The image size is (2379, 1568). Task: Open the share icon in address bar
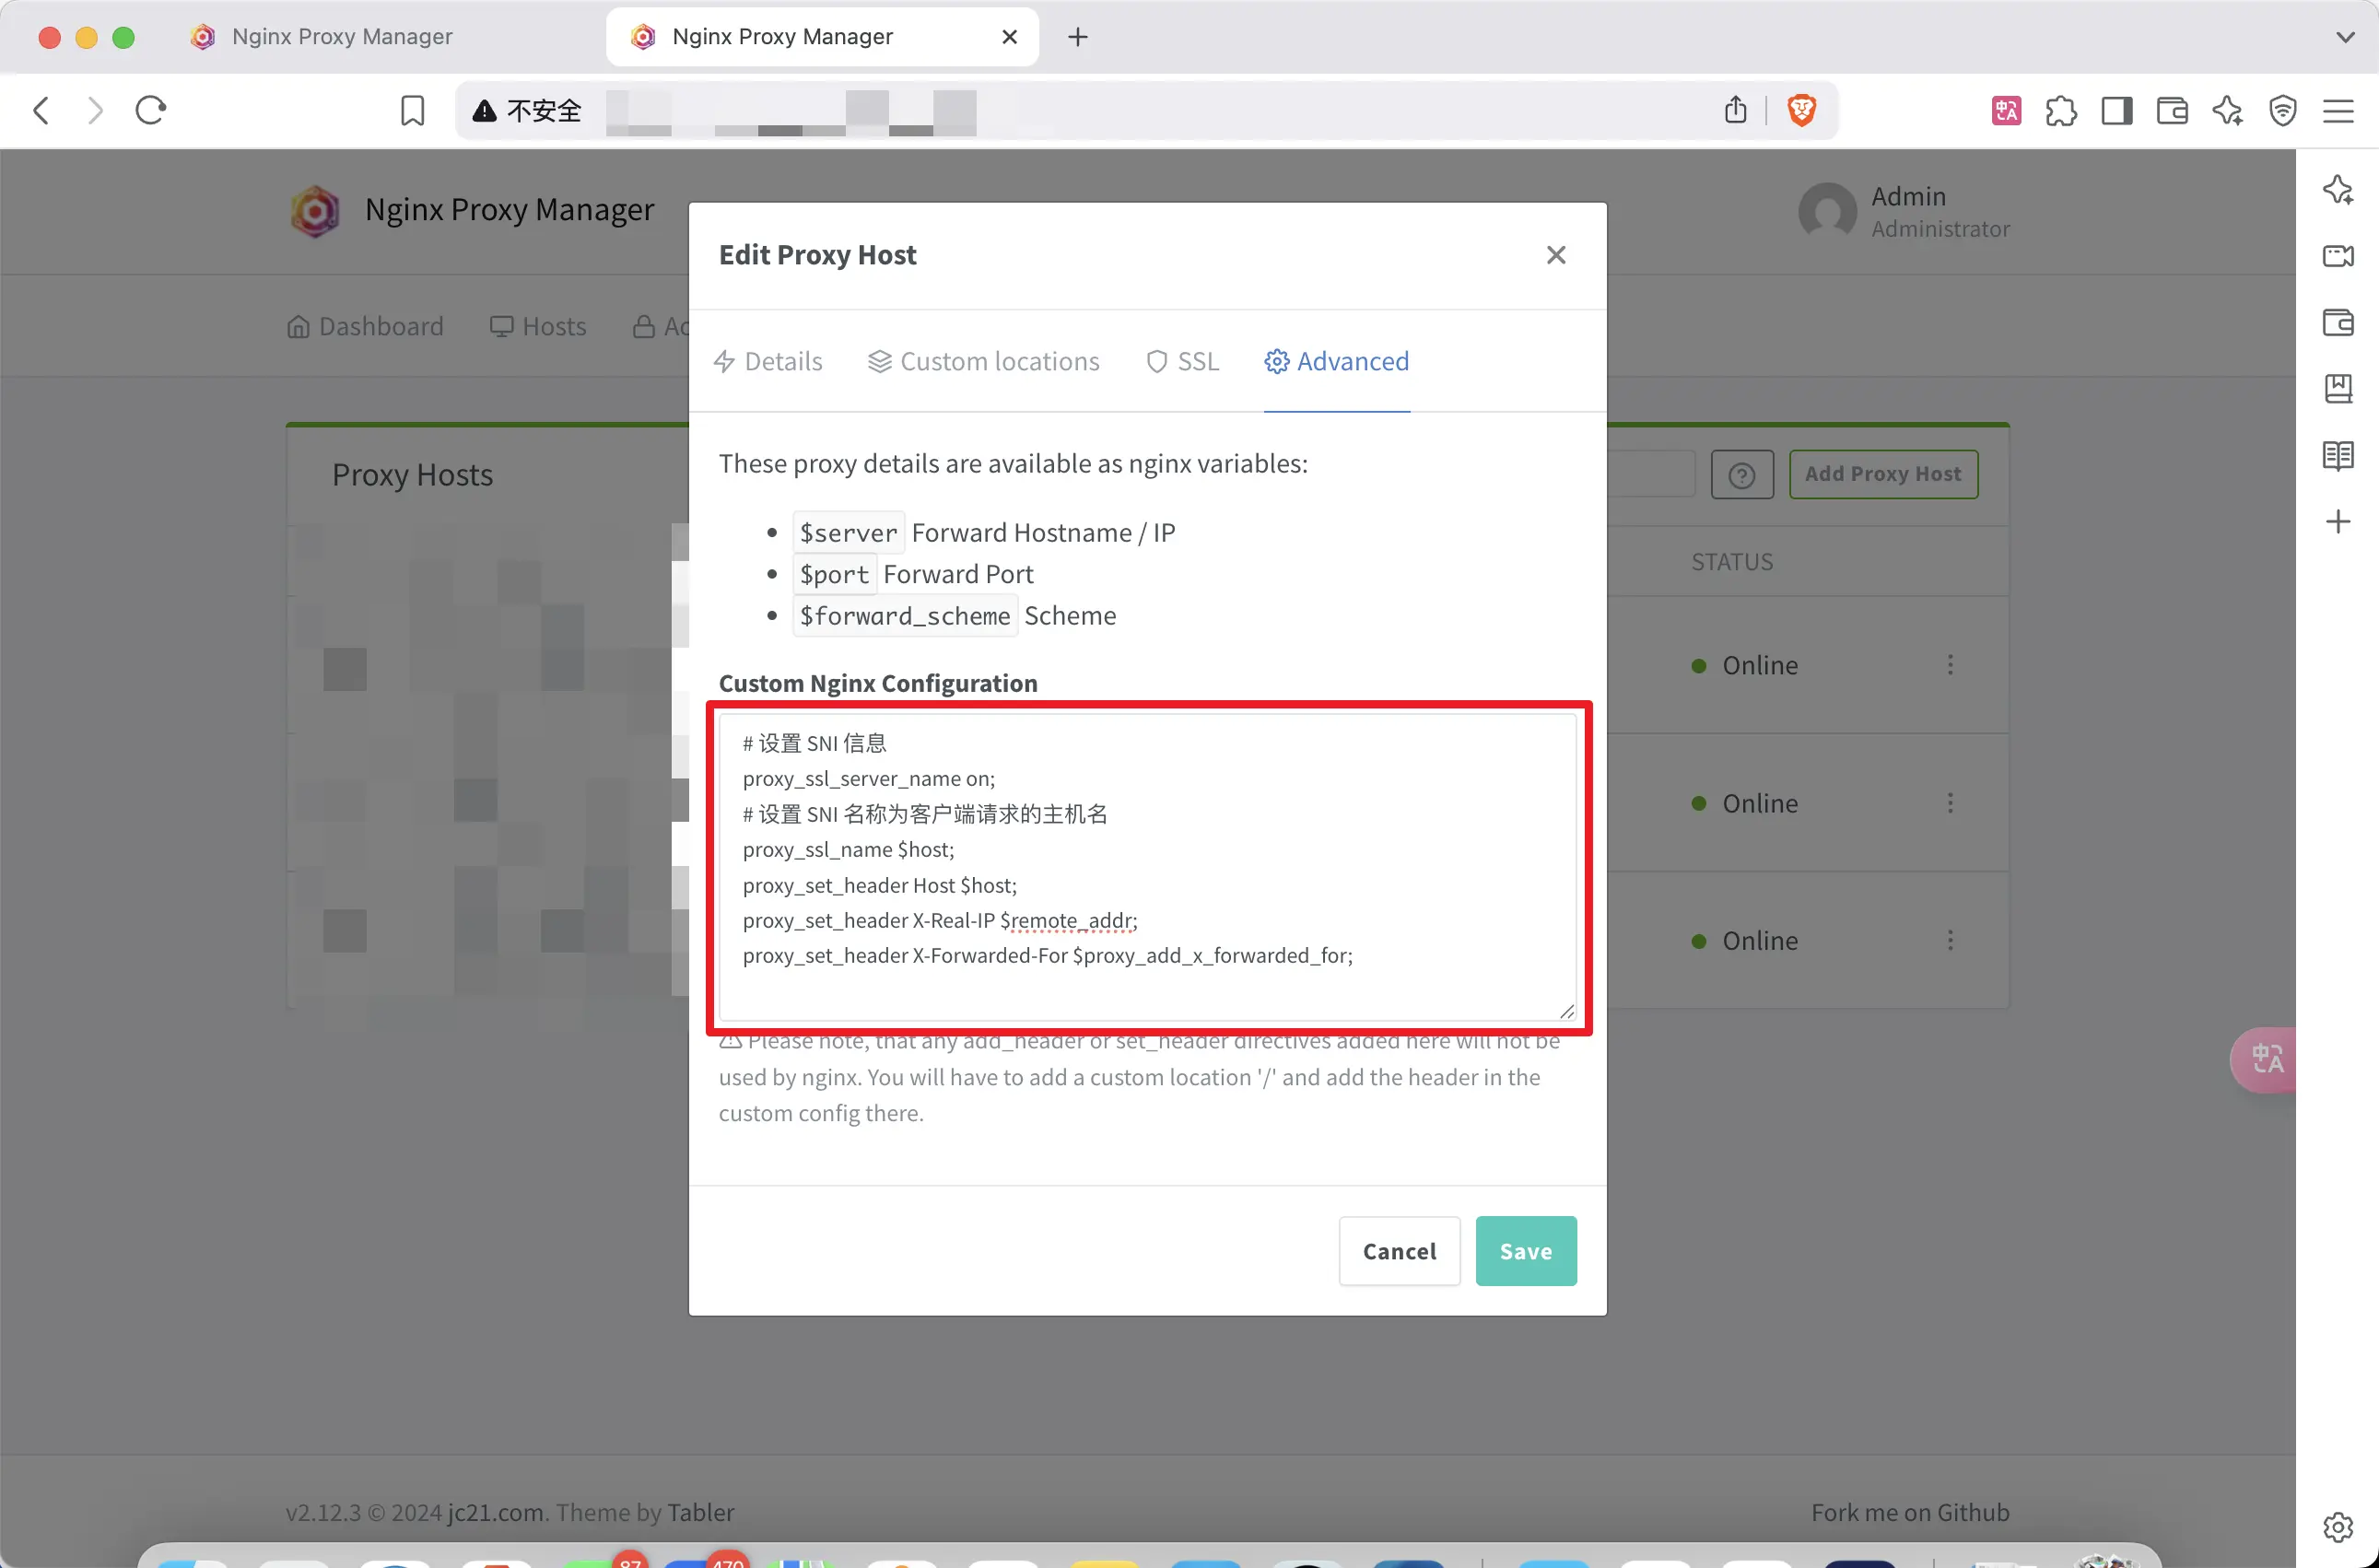tap(1735, 109)
